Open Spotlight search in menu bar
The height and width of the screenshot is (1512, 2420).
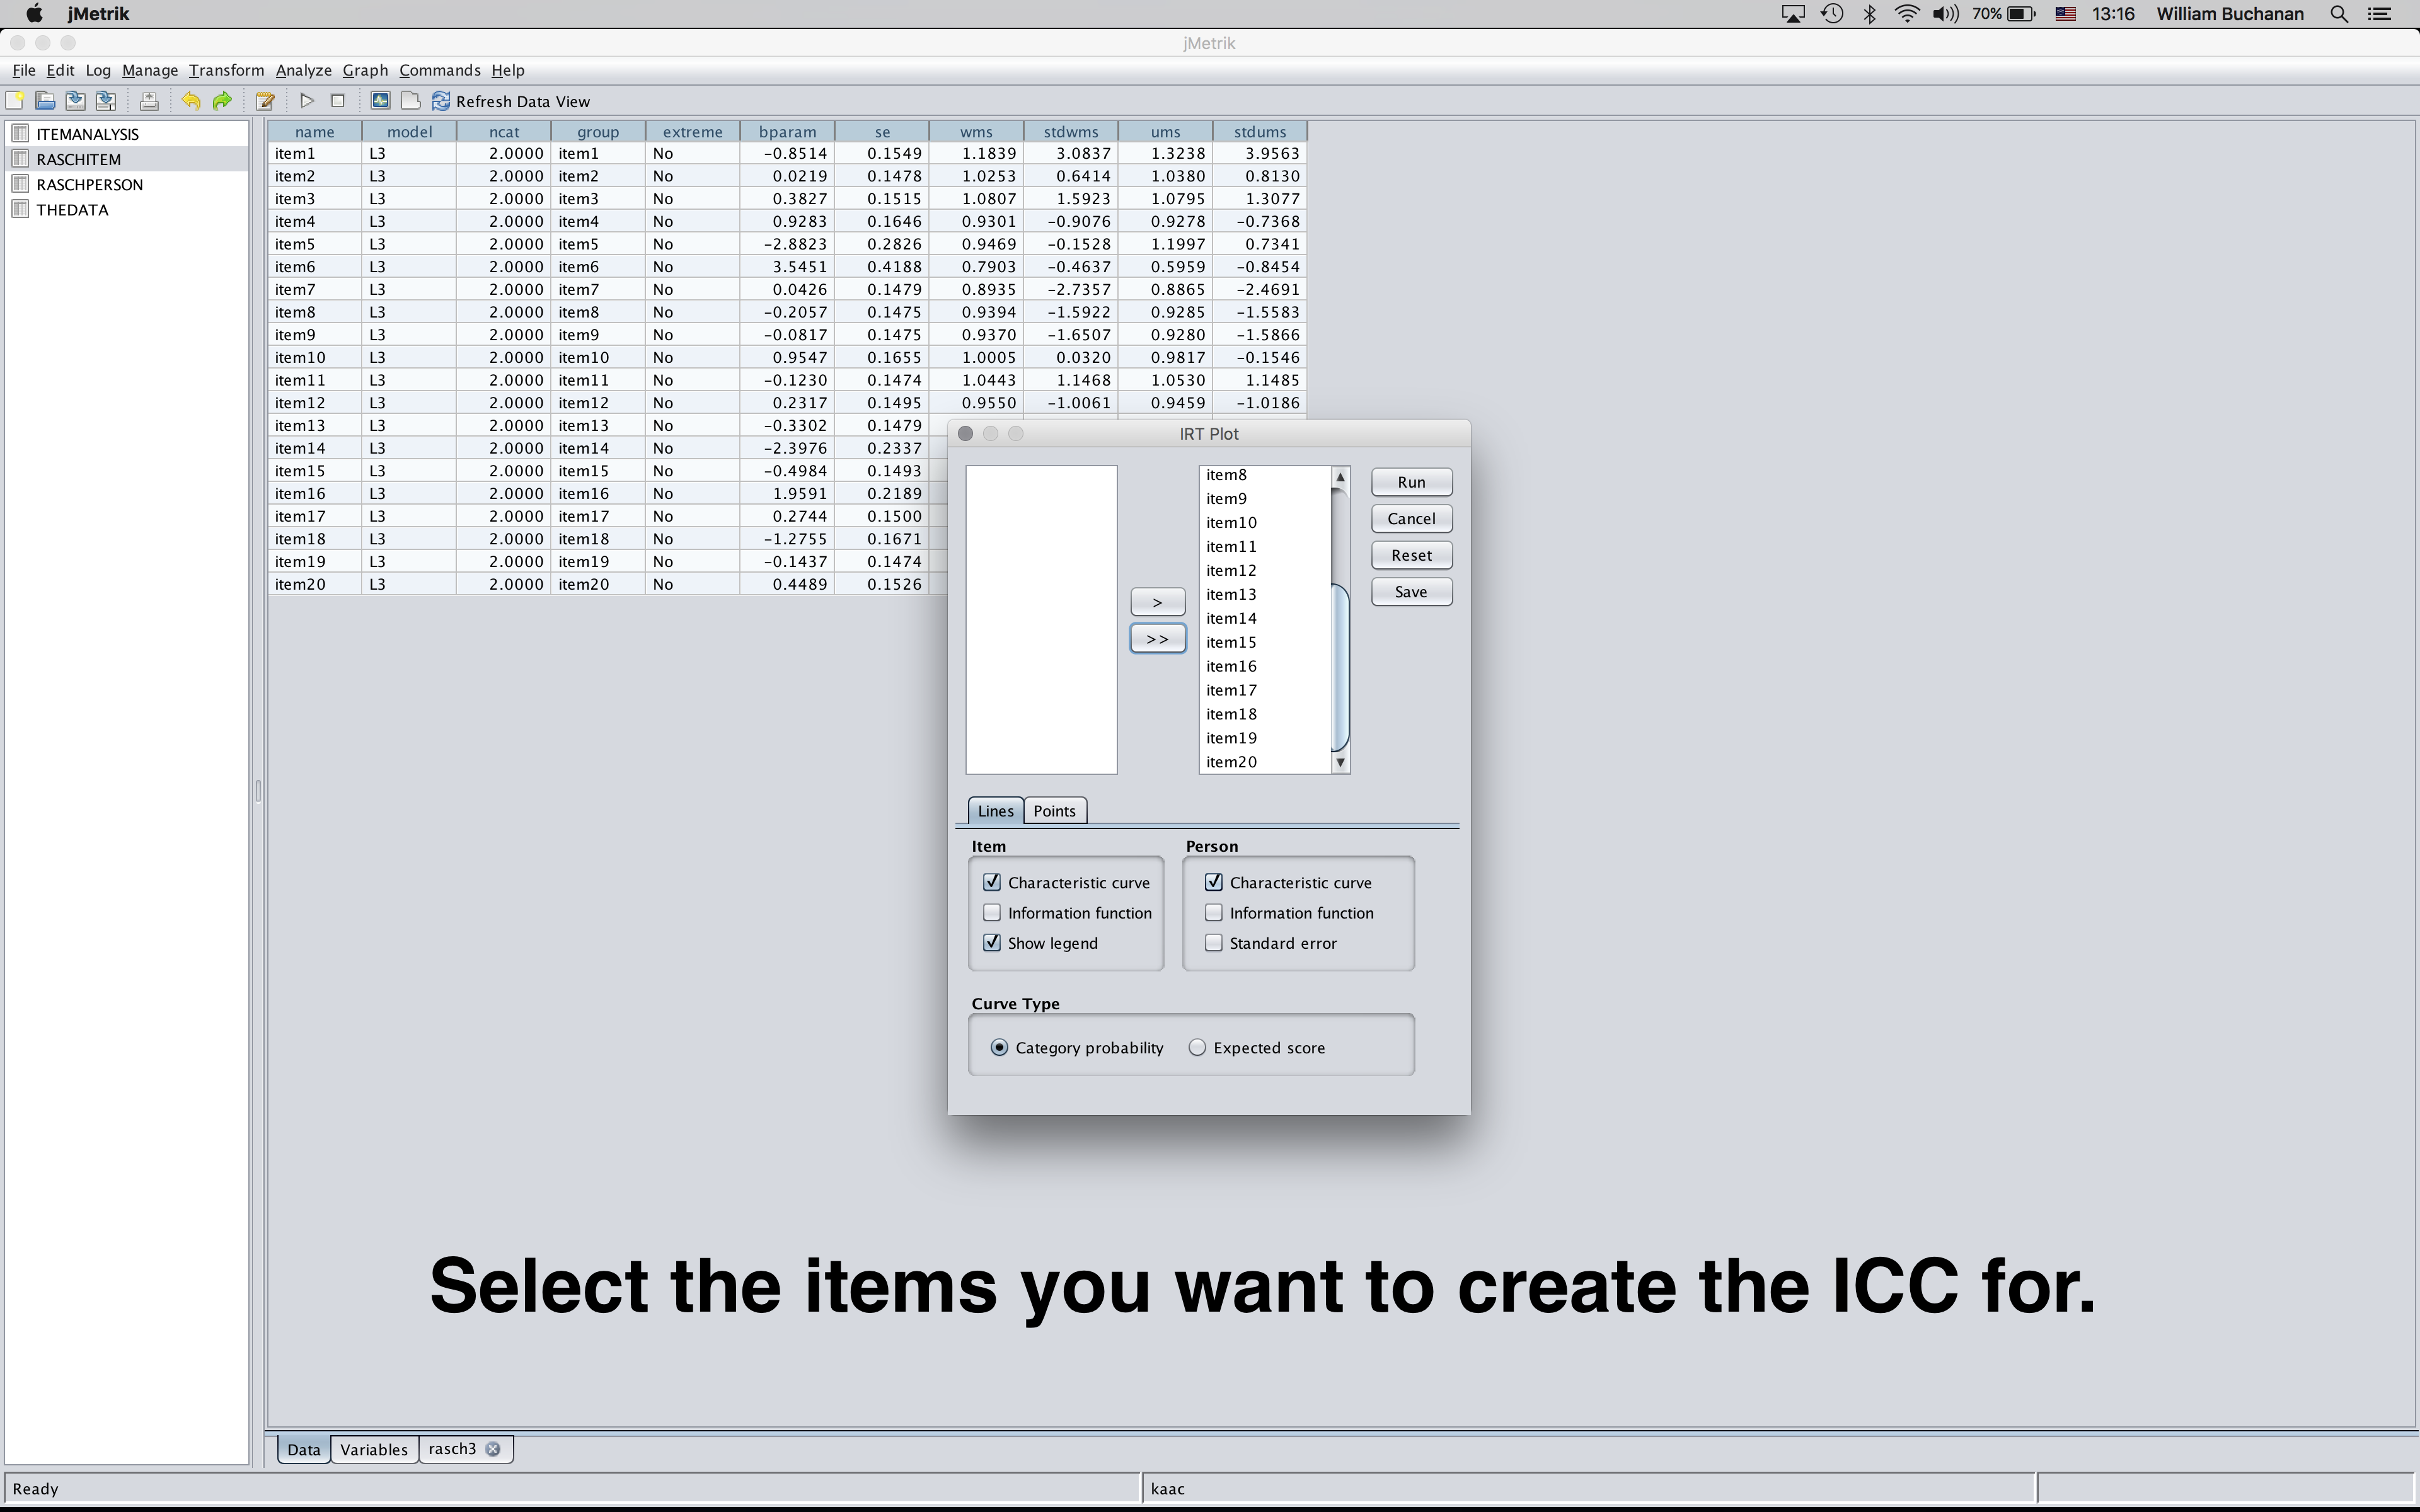point(2339,14)
